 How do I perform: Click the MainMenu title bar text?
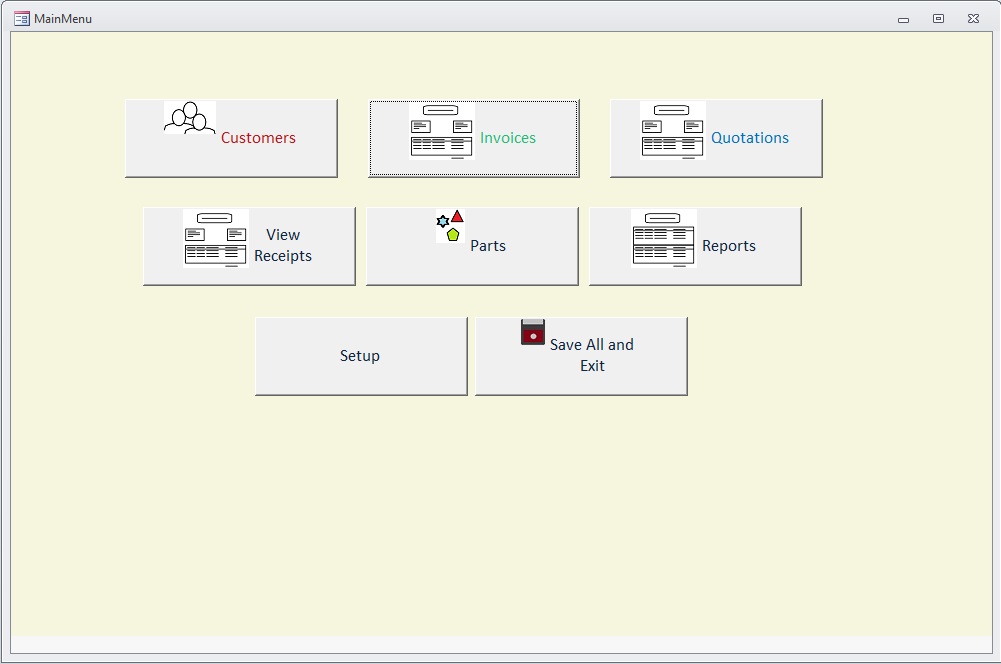click(x=63, y=18)
